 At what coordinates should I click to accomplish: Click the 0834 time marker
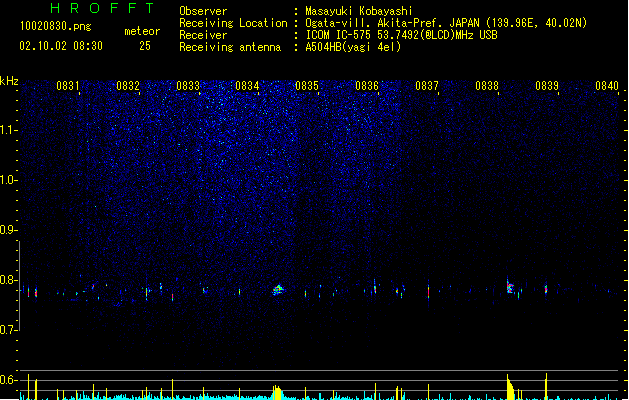pos(248,86)
